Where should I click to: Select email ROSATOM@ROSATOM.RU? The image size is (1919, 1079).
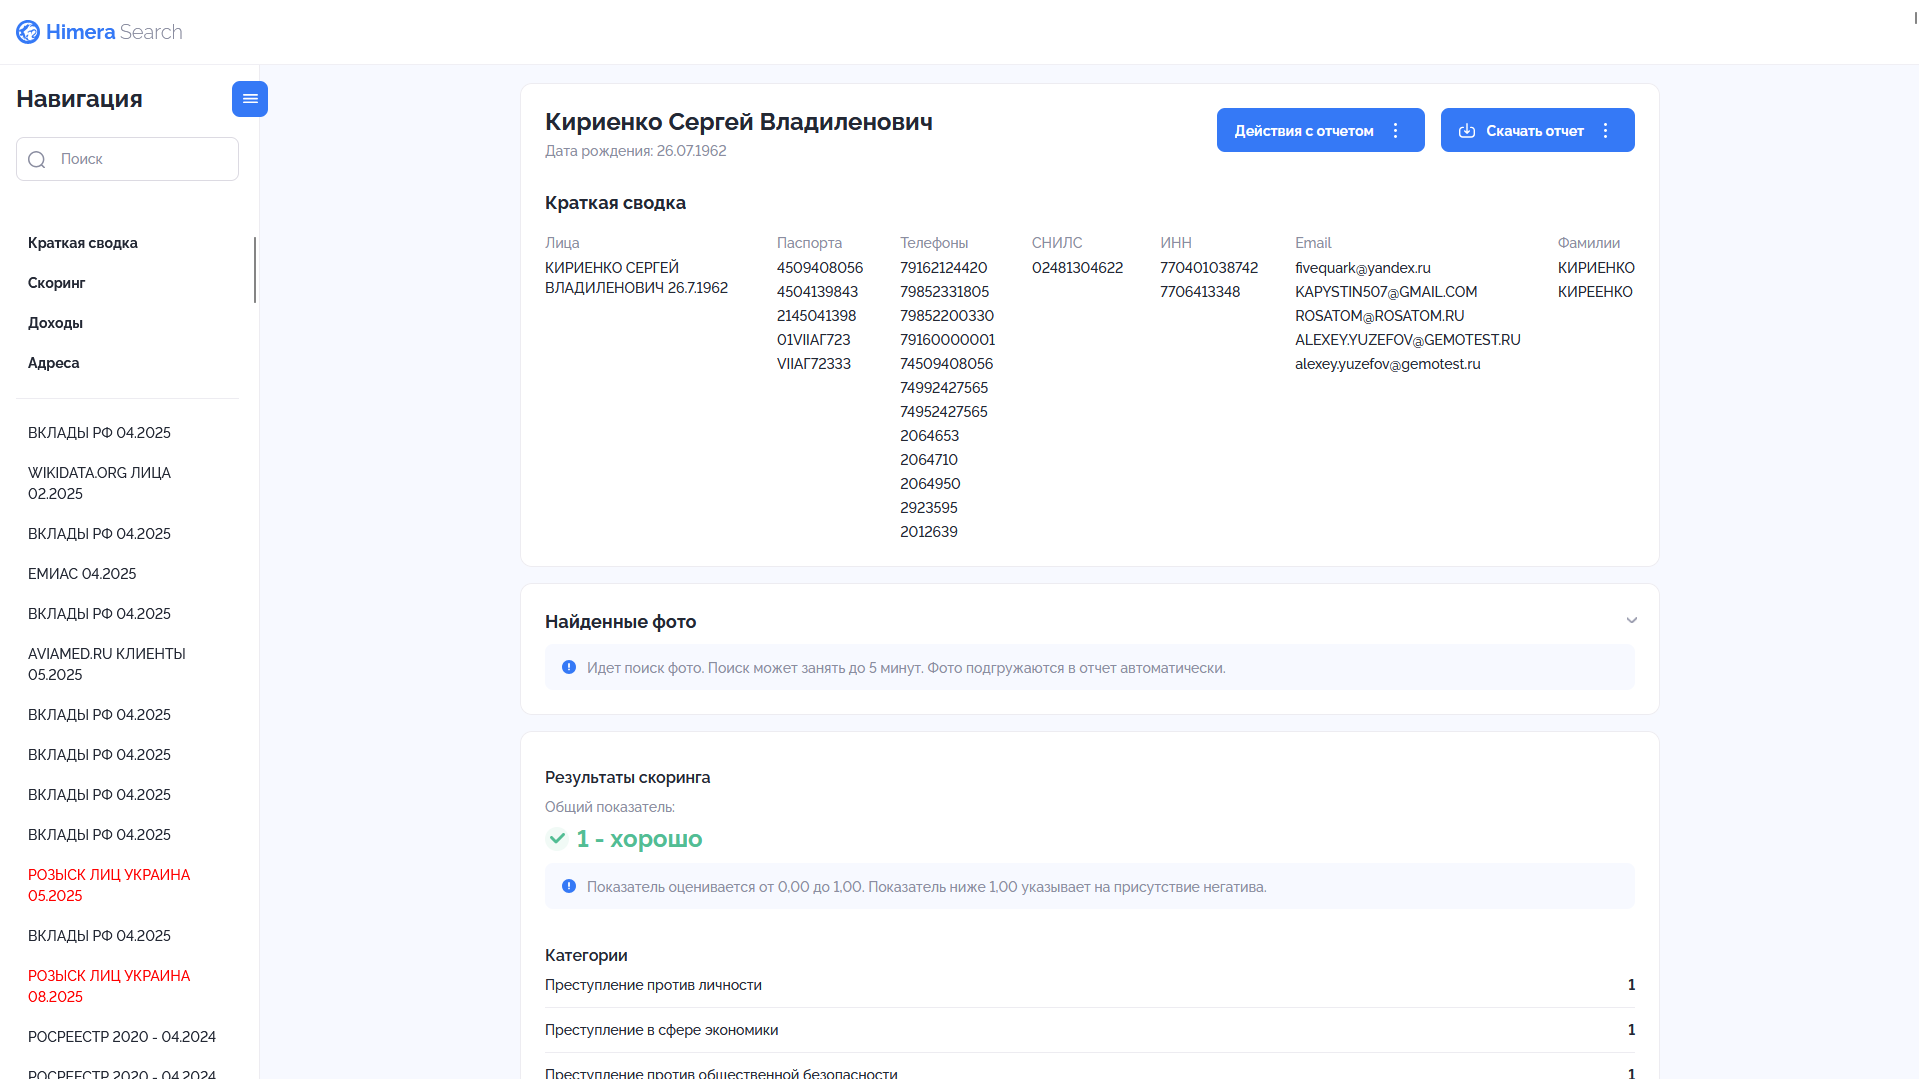click(1379, 316)
